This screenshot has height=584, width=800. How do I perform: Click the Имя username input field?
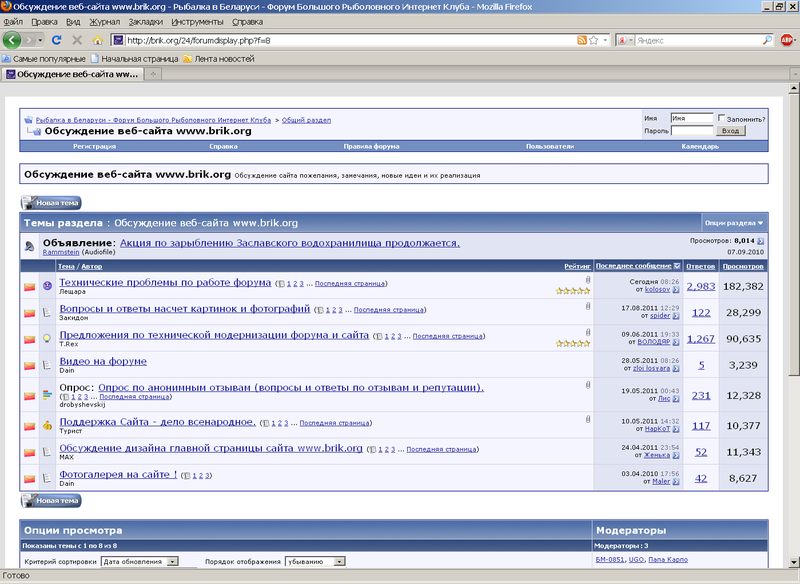[691, 118]
